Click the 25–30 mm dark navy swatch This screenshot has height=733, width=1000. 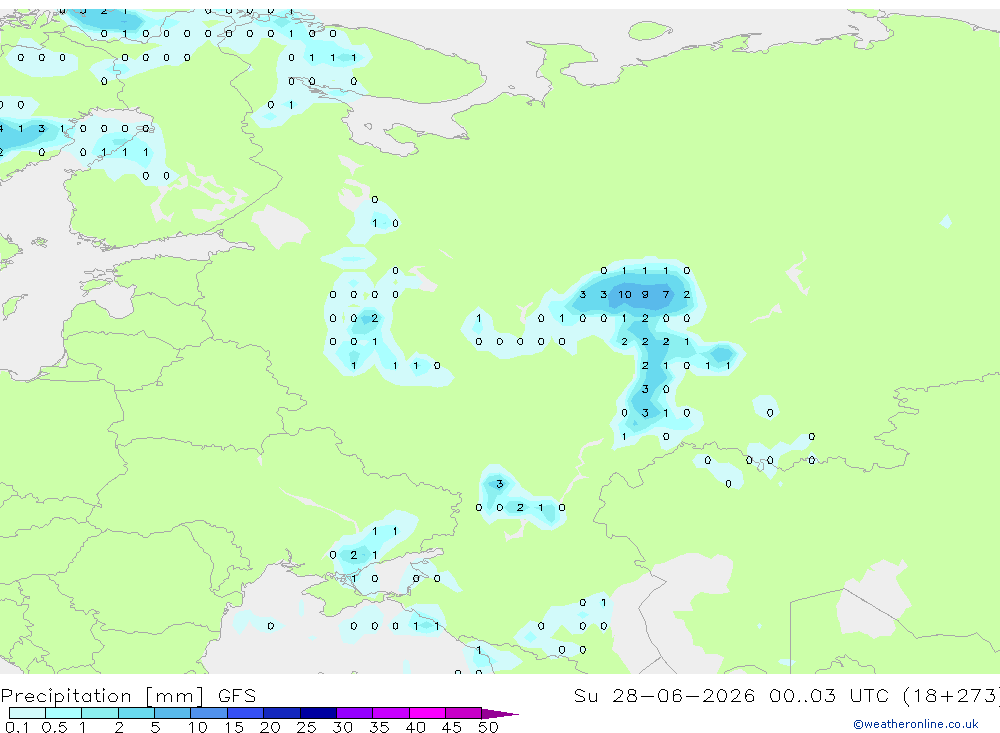coord(318,713)
